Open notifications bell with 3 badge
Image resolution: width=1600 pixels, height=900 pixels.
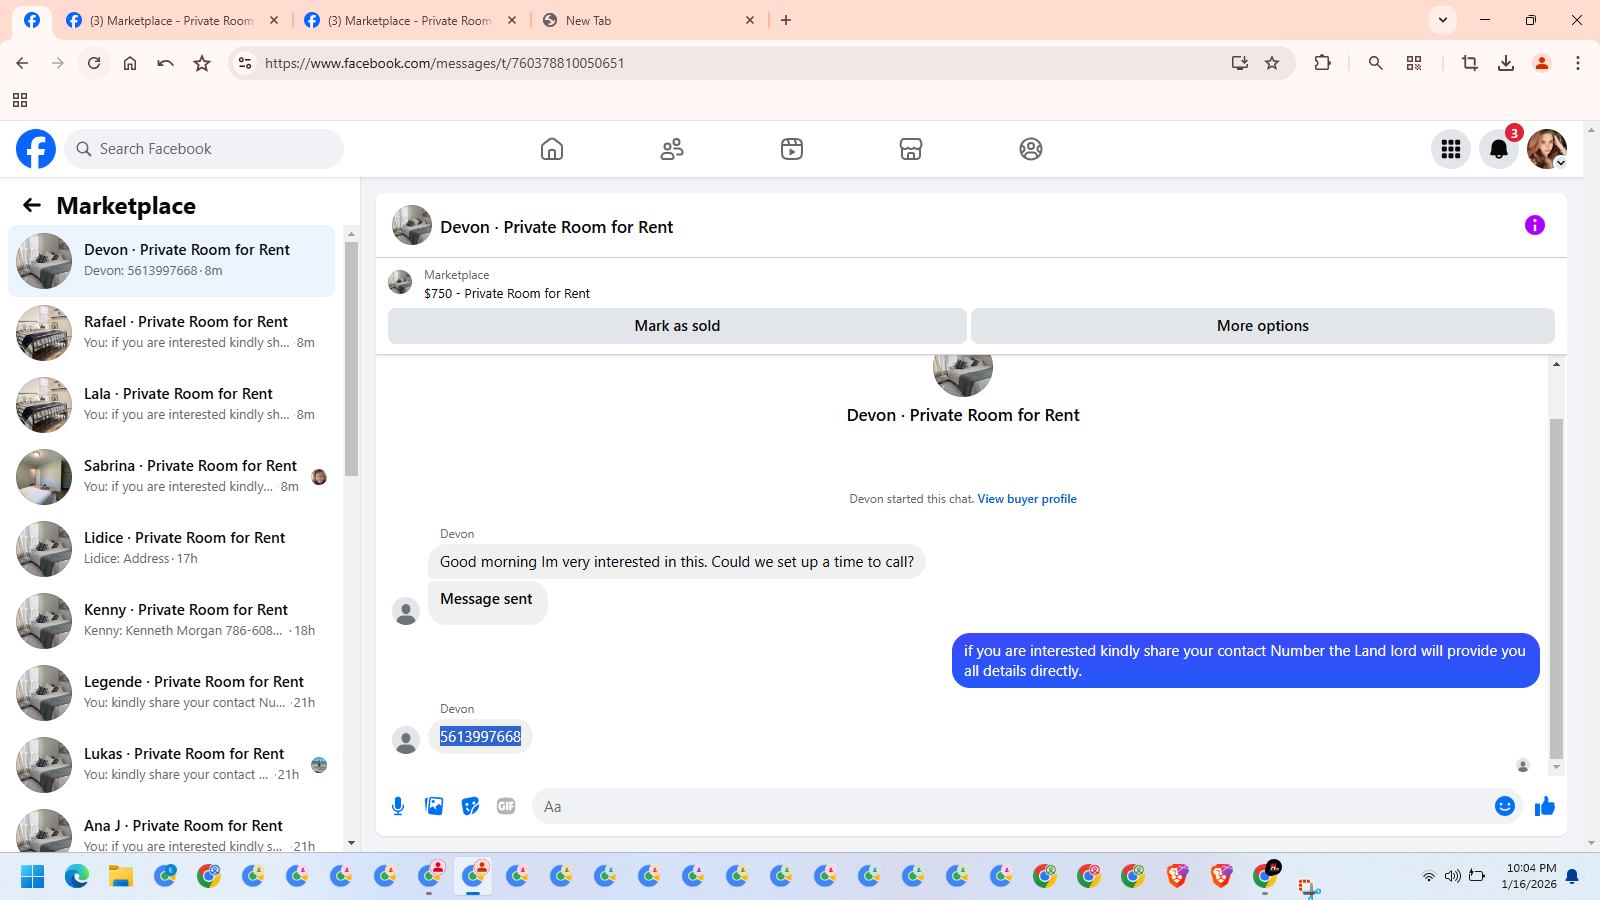tap(1499, 149)
